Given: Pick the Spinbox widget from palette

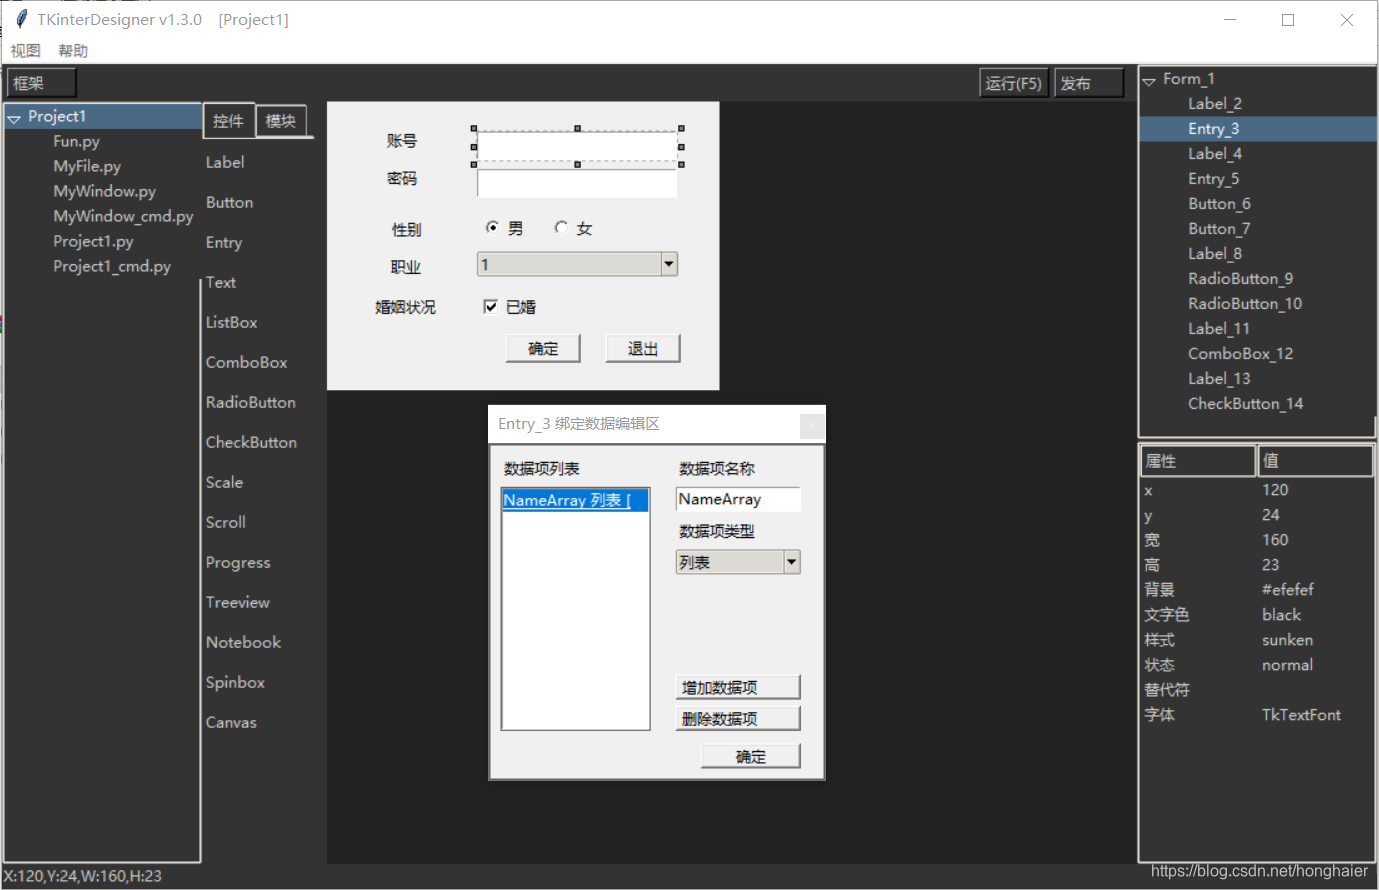Looking at the screenshot, I should coord(235,682).
